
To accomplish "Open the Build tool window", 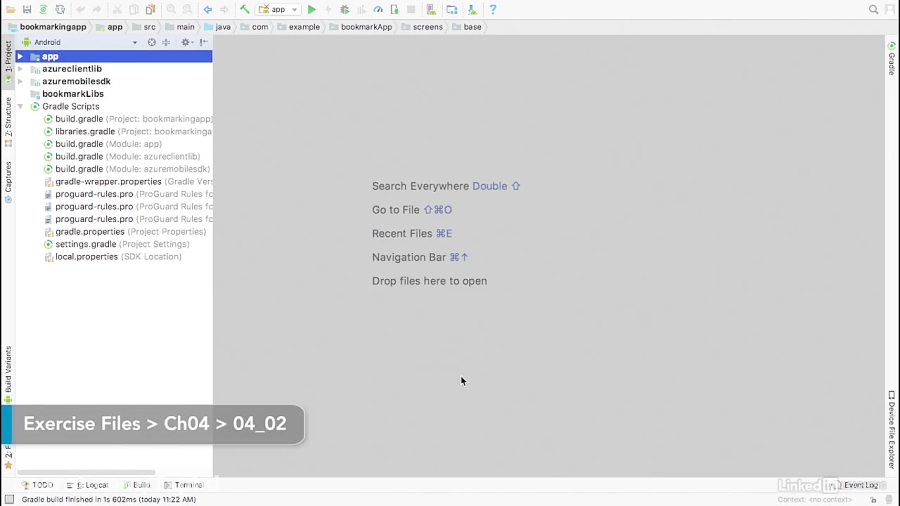I will tap(137, 485).
